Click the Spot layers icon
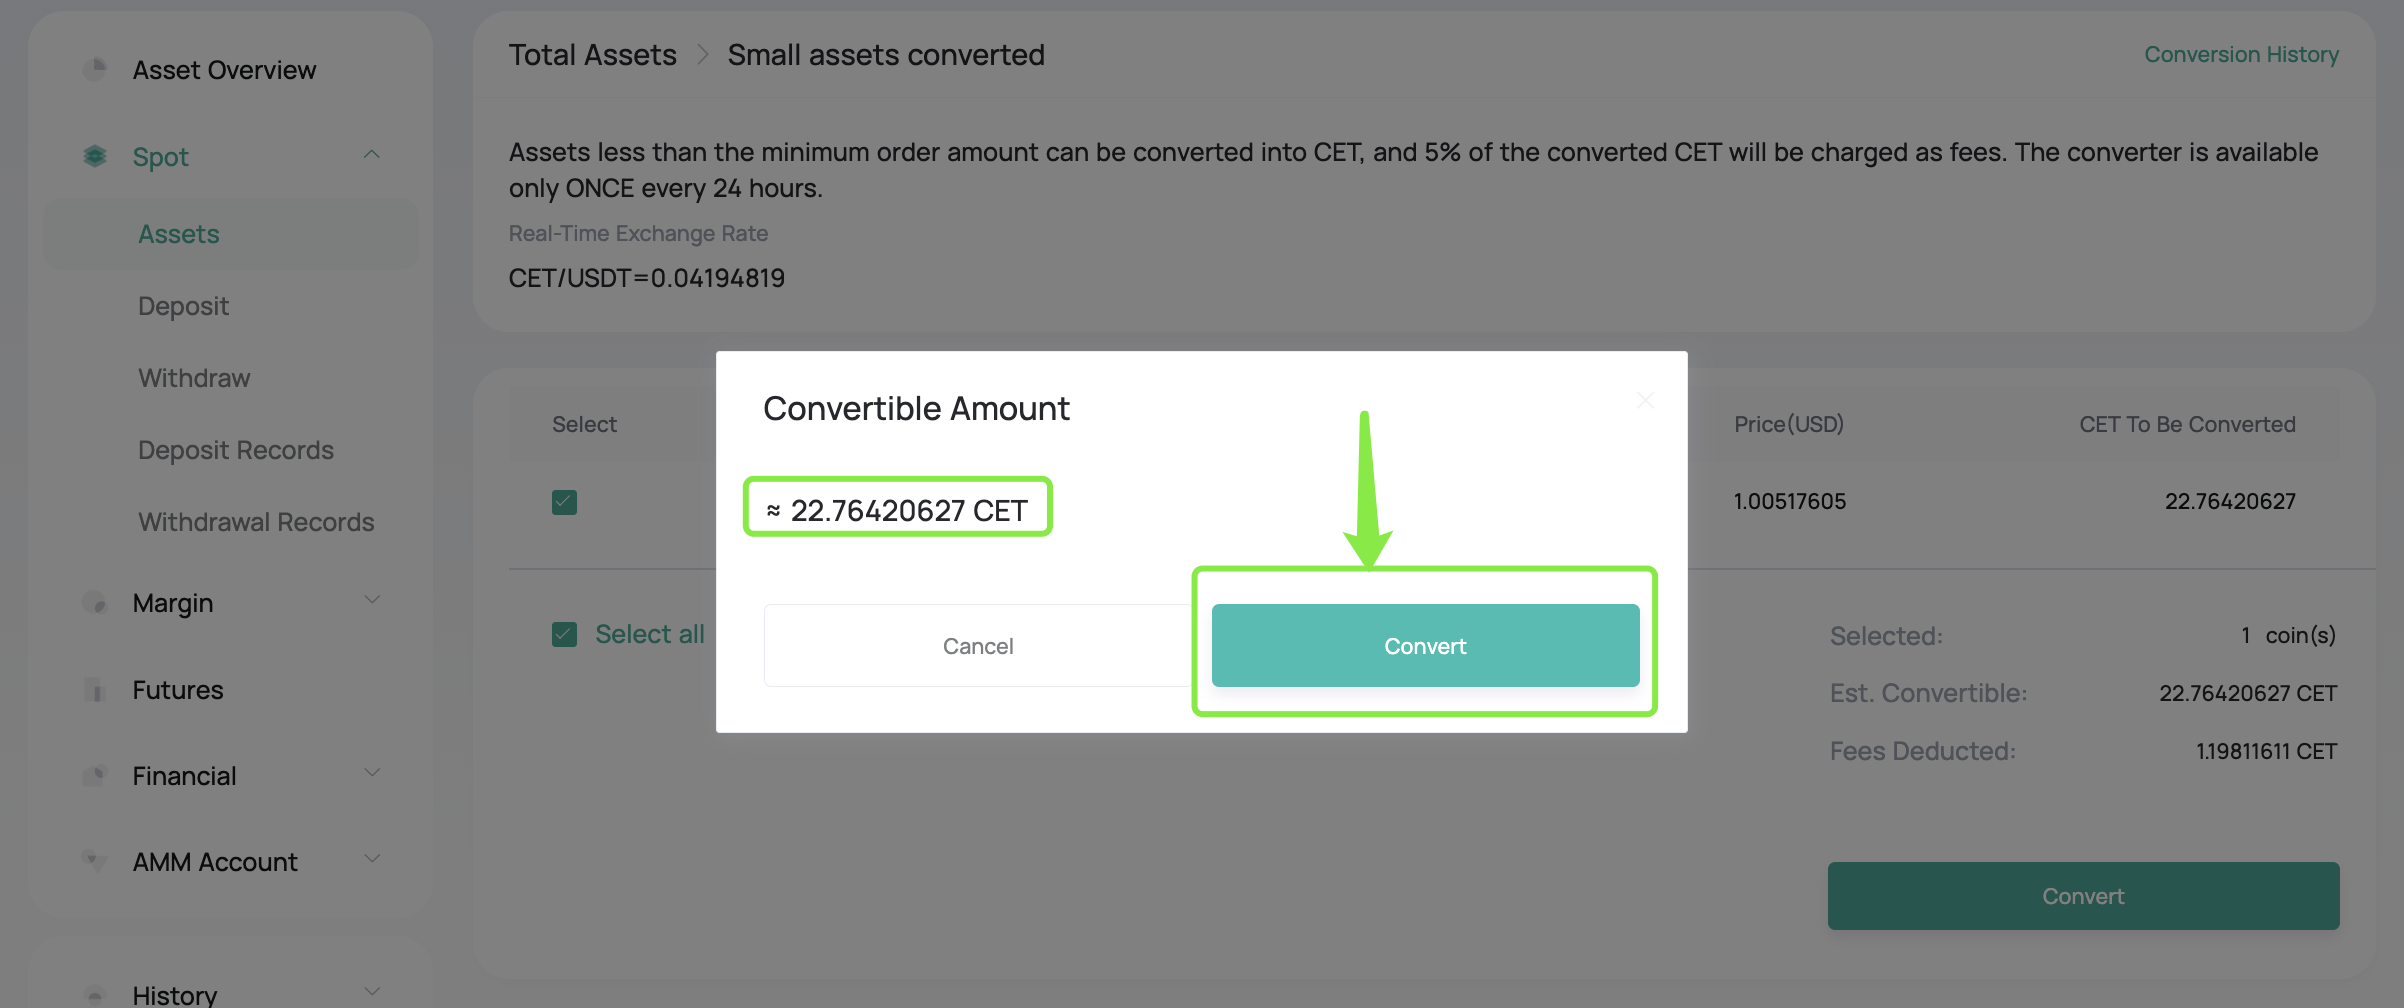 (x=95, y=156)
